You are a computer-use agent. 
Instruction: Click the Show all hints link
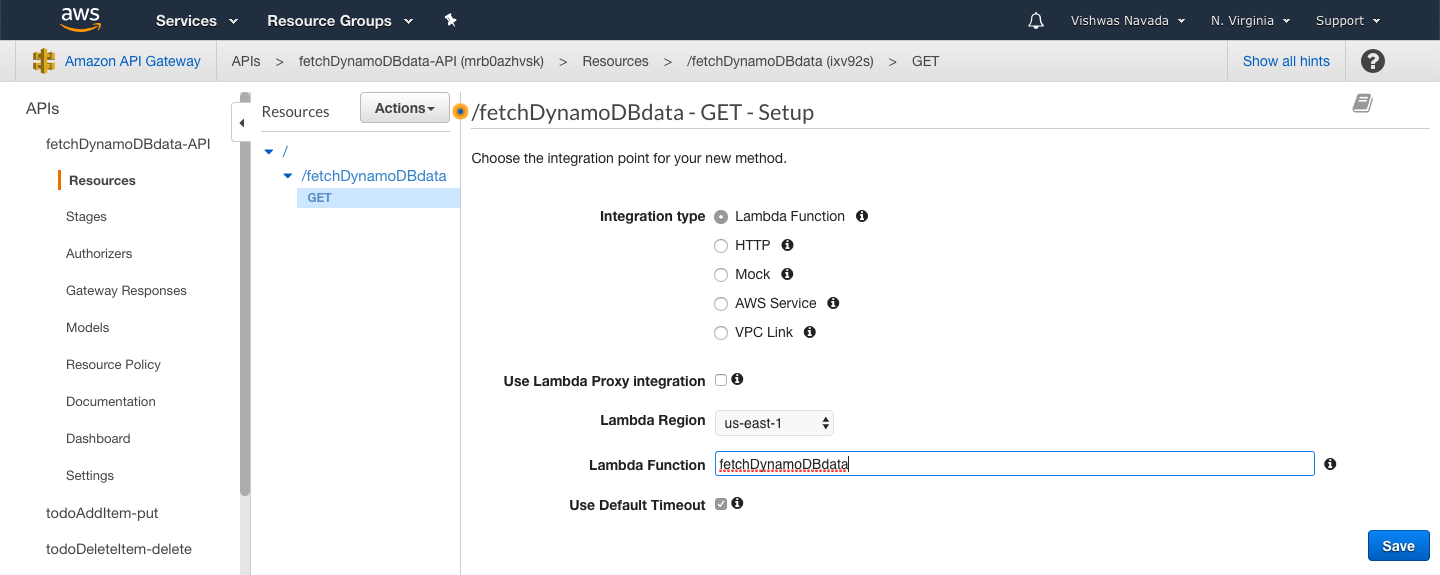[x=1286, y=61]
